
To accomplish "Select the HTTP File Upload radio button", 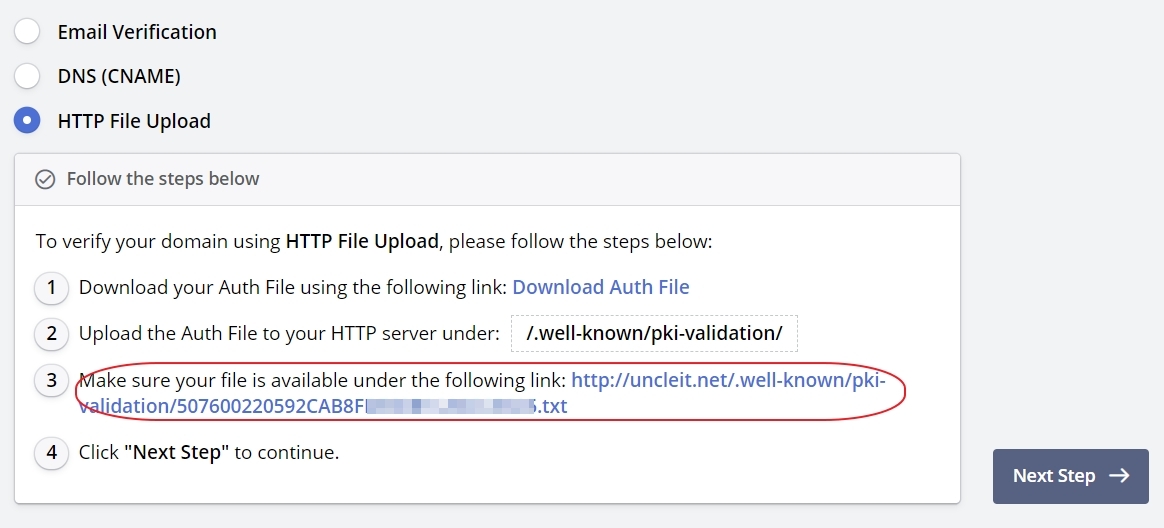I will pyautogui.click(x=27, y=121).
